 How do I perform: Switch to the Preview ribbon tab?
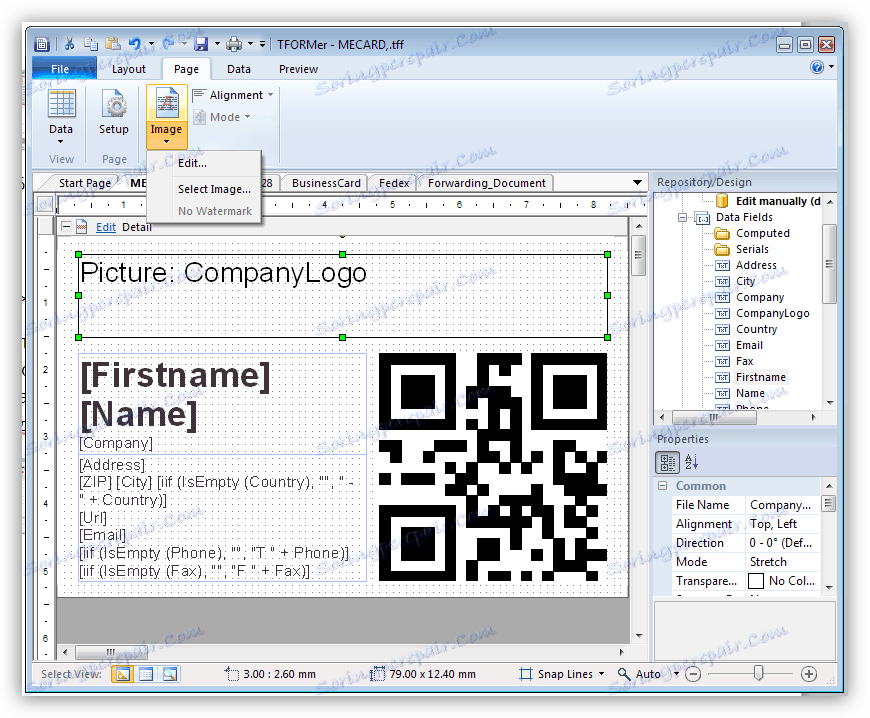[298, 69]
